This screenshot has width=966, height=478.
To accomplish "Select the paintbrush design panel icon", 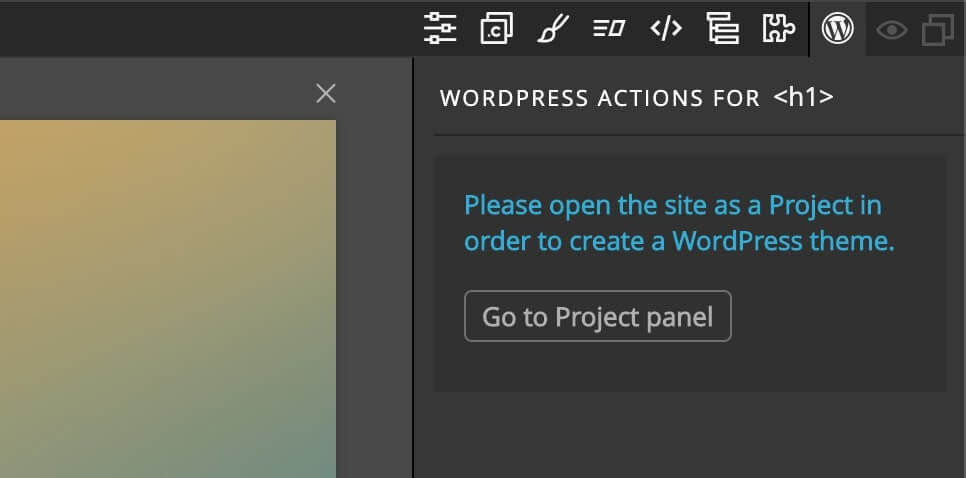I will point(553,28).
